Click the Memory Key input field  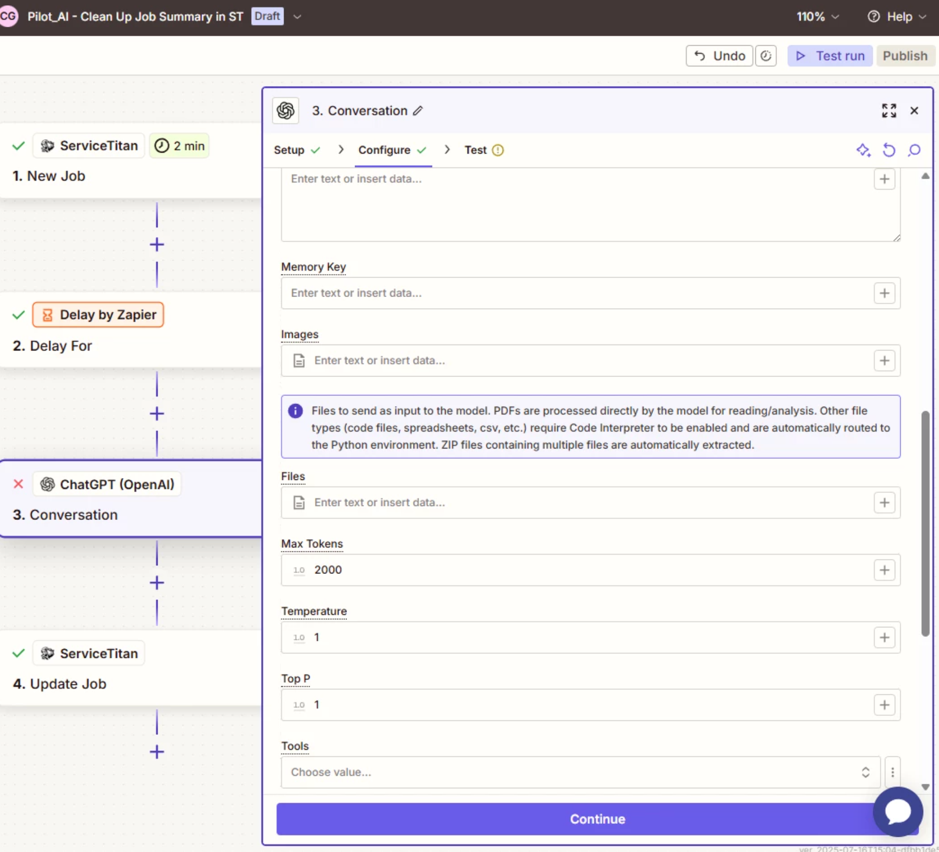[590, 293]
